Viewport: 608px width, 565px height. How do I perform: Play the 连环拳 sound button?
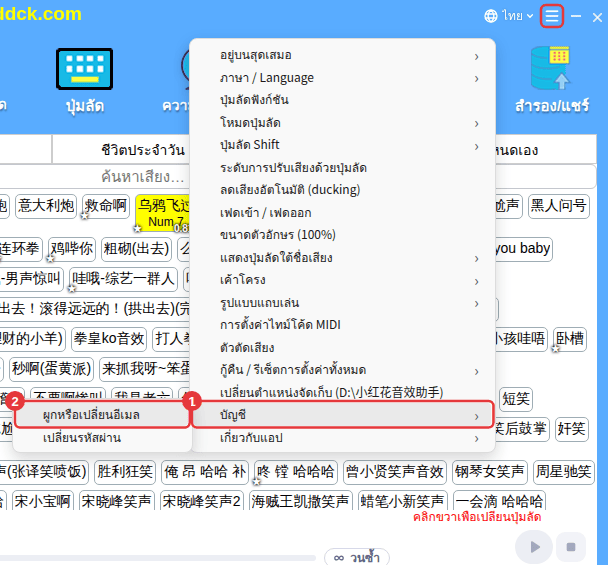pyautogui.click(x=20, y=249)
